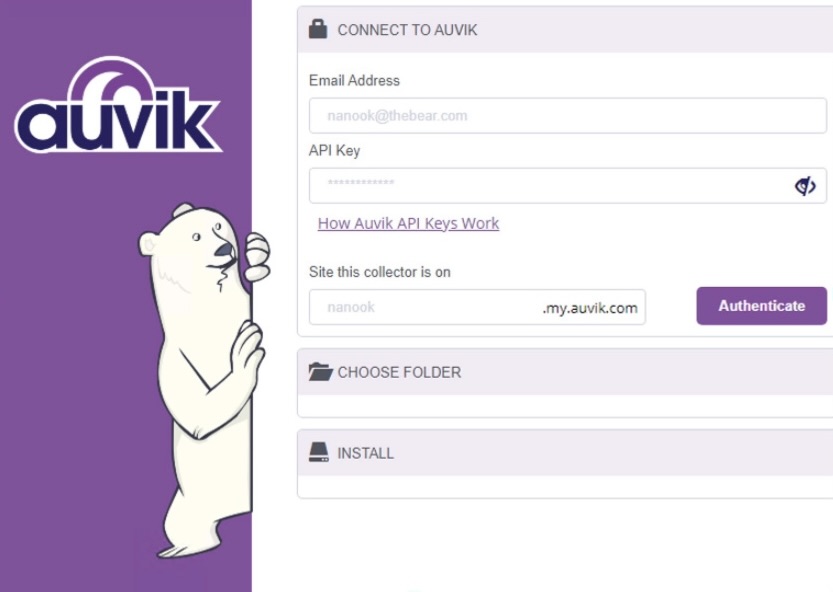833x592 pixels.
Task: Expand the Choose Folder section header
Action: click(565, 372)
